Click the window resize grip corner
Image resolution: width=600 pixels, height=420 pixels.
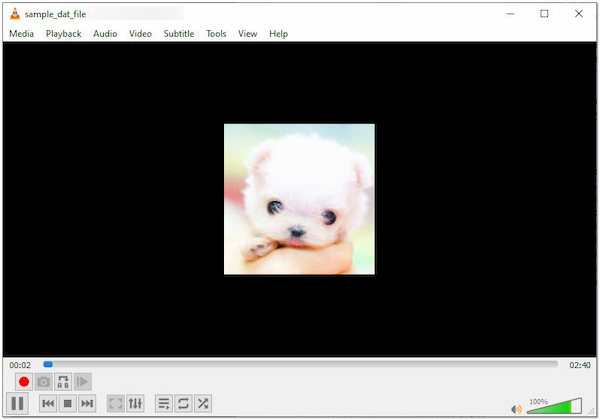pos(592,412)
